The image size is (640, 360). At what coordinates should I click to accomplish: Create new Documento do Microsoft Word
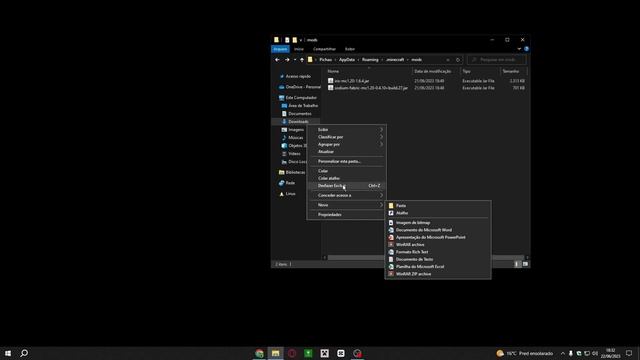pyautogui.click(x=438, y=230)
